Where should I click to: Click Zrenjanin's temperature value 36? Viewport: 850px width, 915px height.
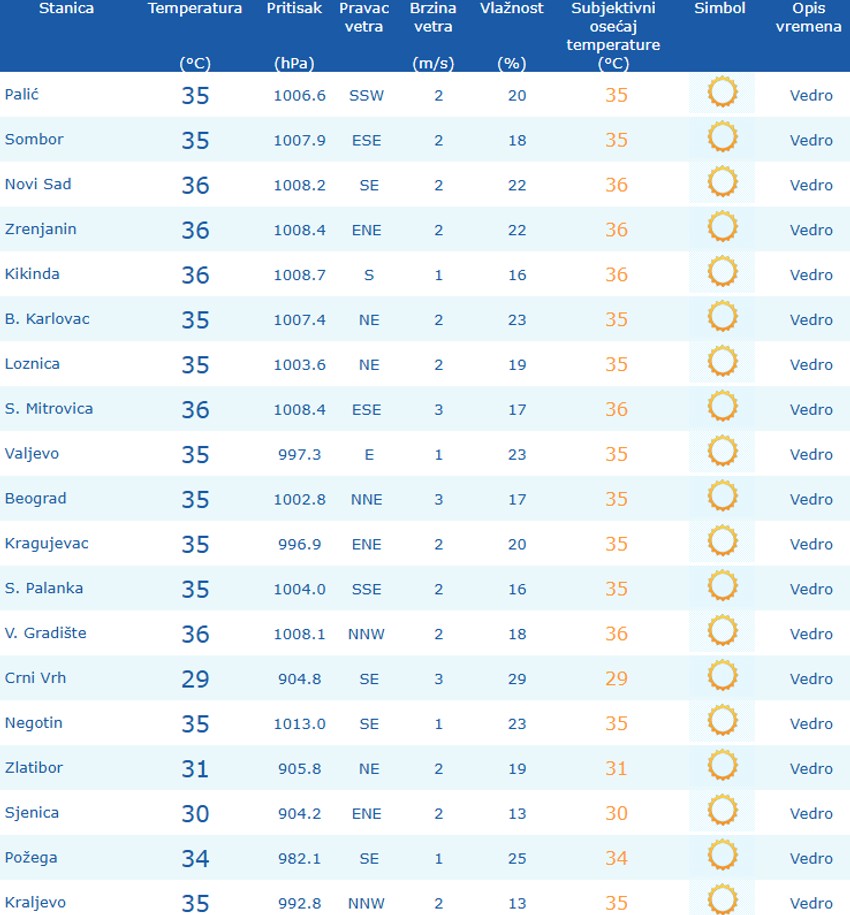(x=195, y=230)
